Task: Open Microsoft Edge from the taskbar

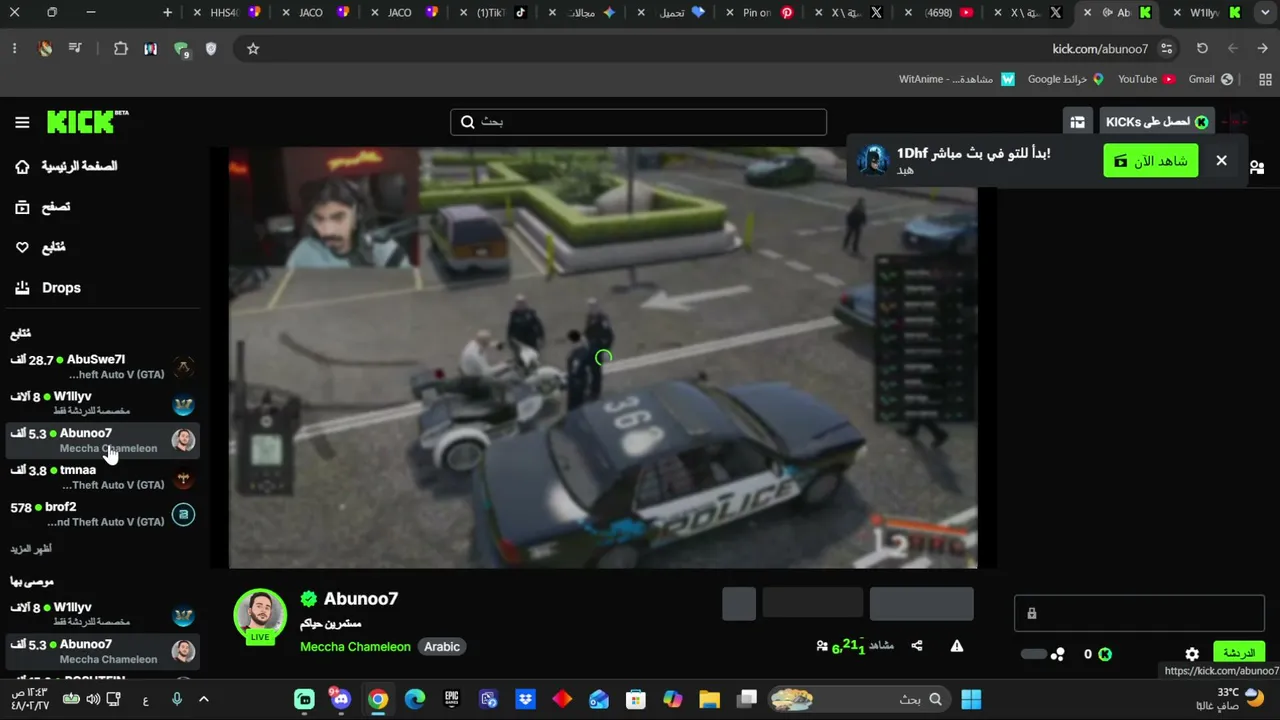Action: 414,699
